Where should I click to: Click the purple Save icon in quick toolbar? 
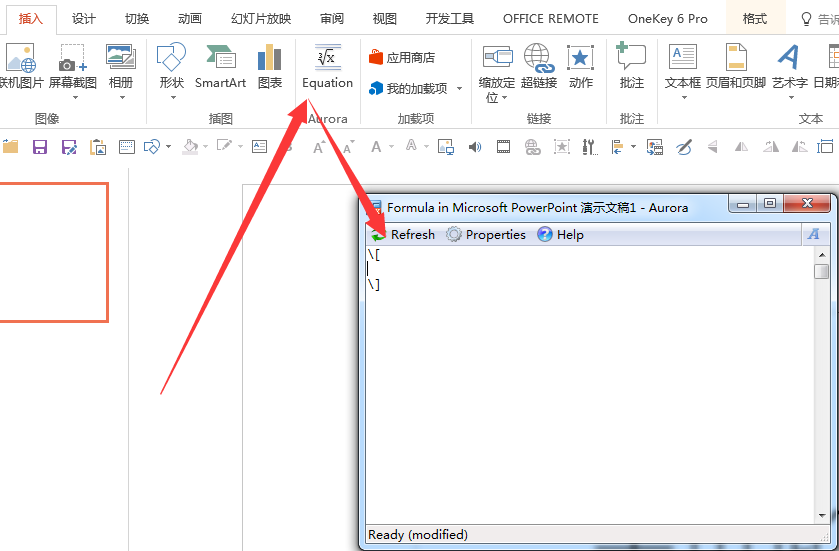pyautogui.click(x=40, y=147)
